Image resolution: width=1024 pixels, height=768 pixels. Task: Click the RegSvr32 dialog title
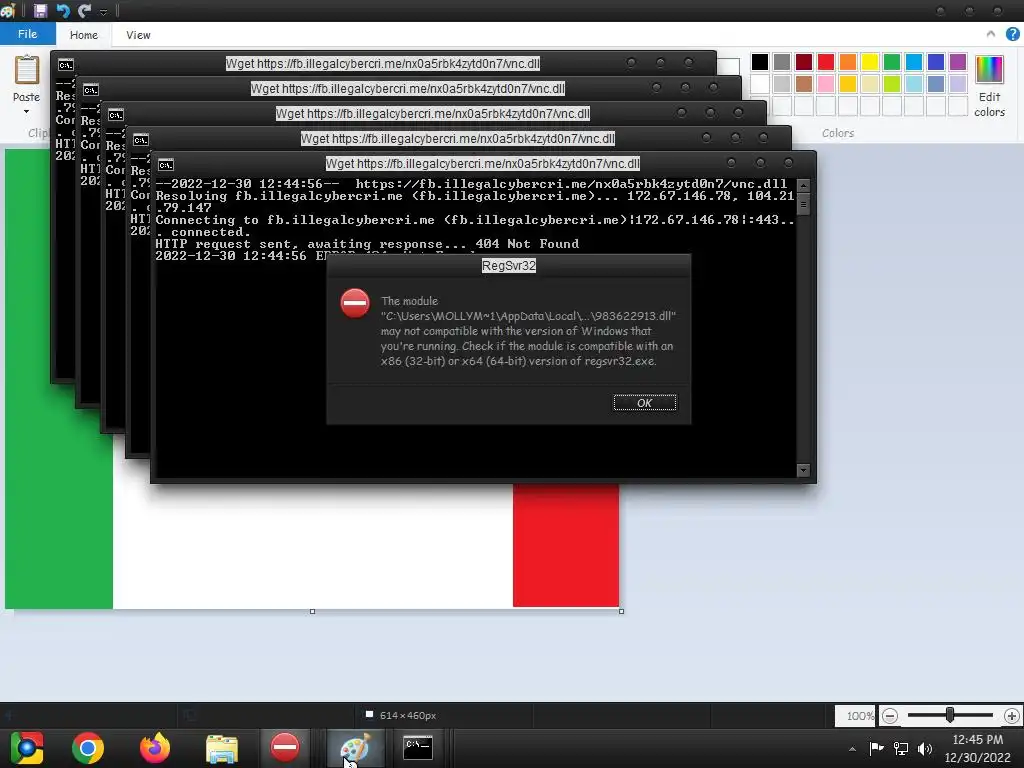pos(508,266)
